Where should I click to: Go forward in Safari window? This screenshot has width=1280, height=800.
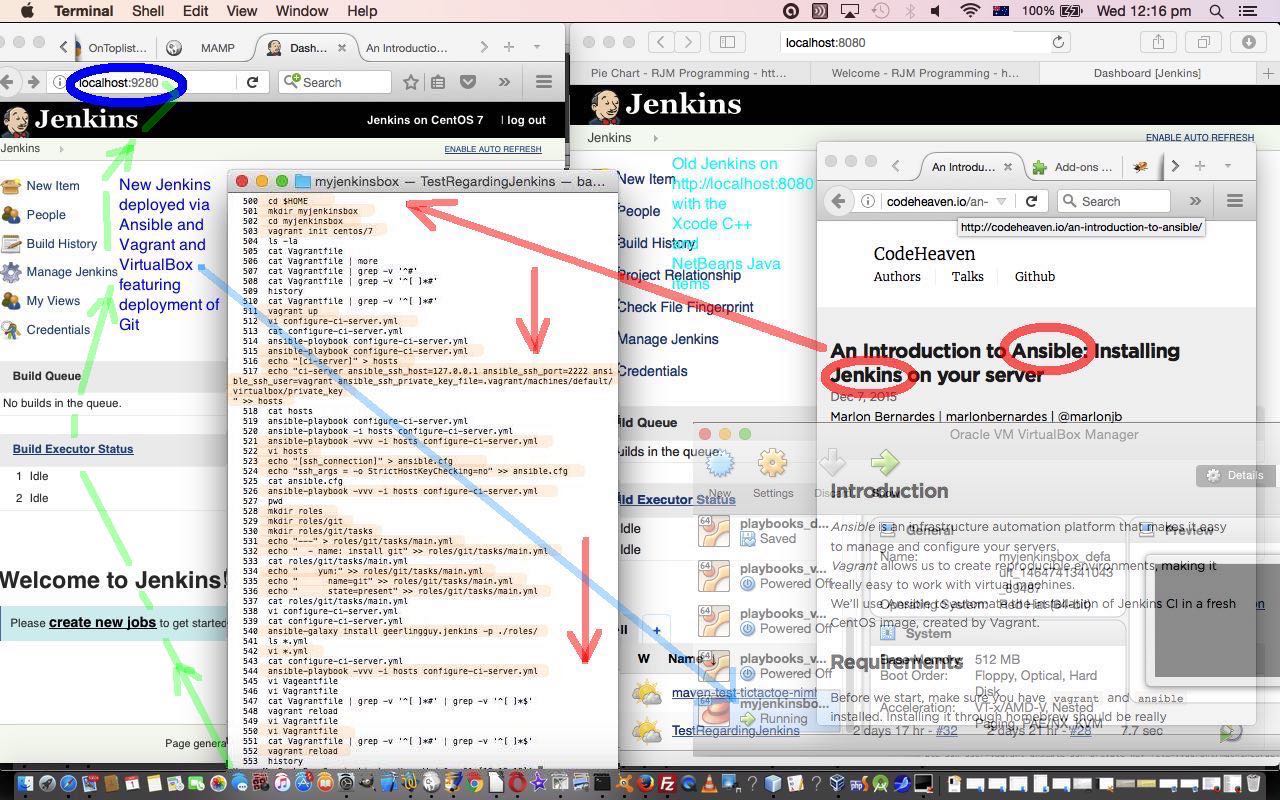688,42
